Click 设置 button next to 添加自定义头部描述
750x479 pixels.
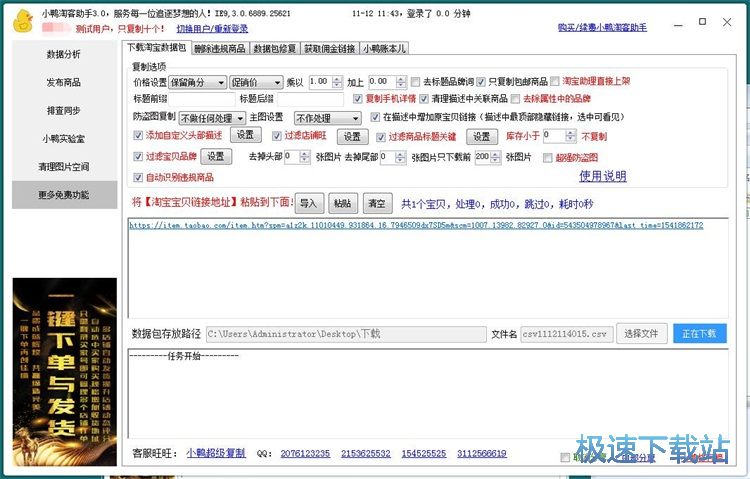tap(246, 135)
